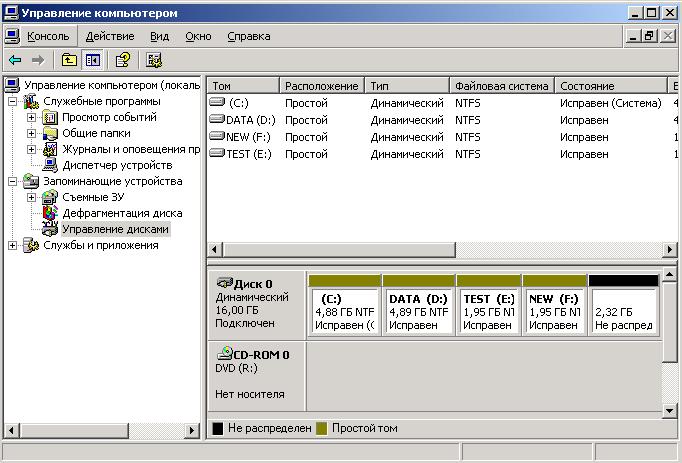Click the olive Простой том legend swatch
The width and height of the screenshot is (682, 463).
pos(321,429)
